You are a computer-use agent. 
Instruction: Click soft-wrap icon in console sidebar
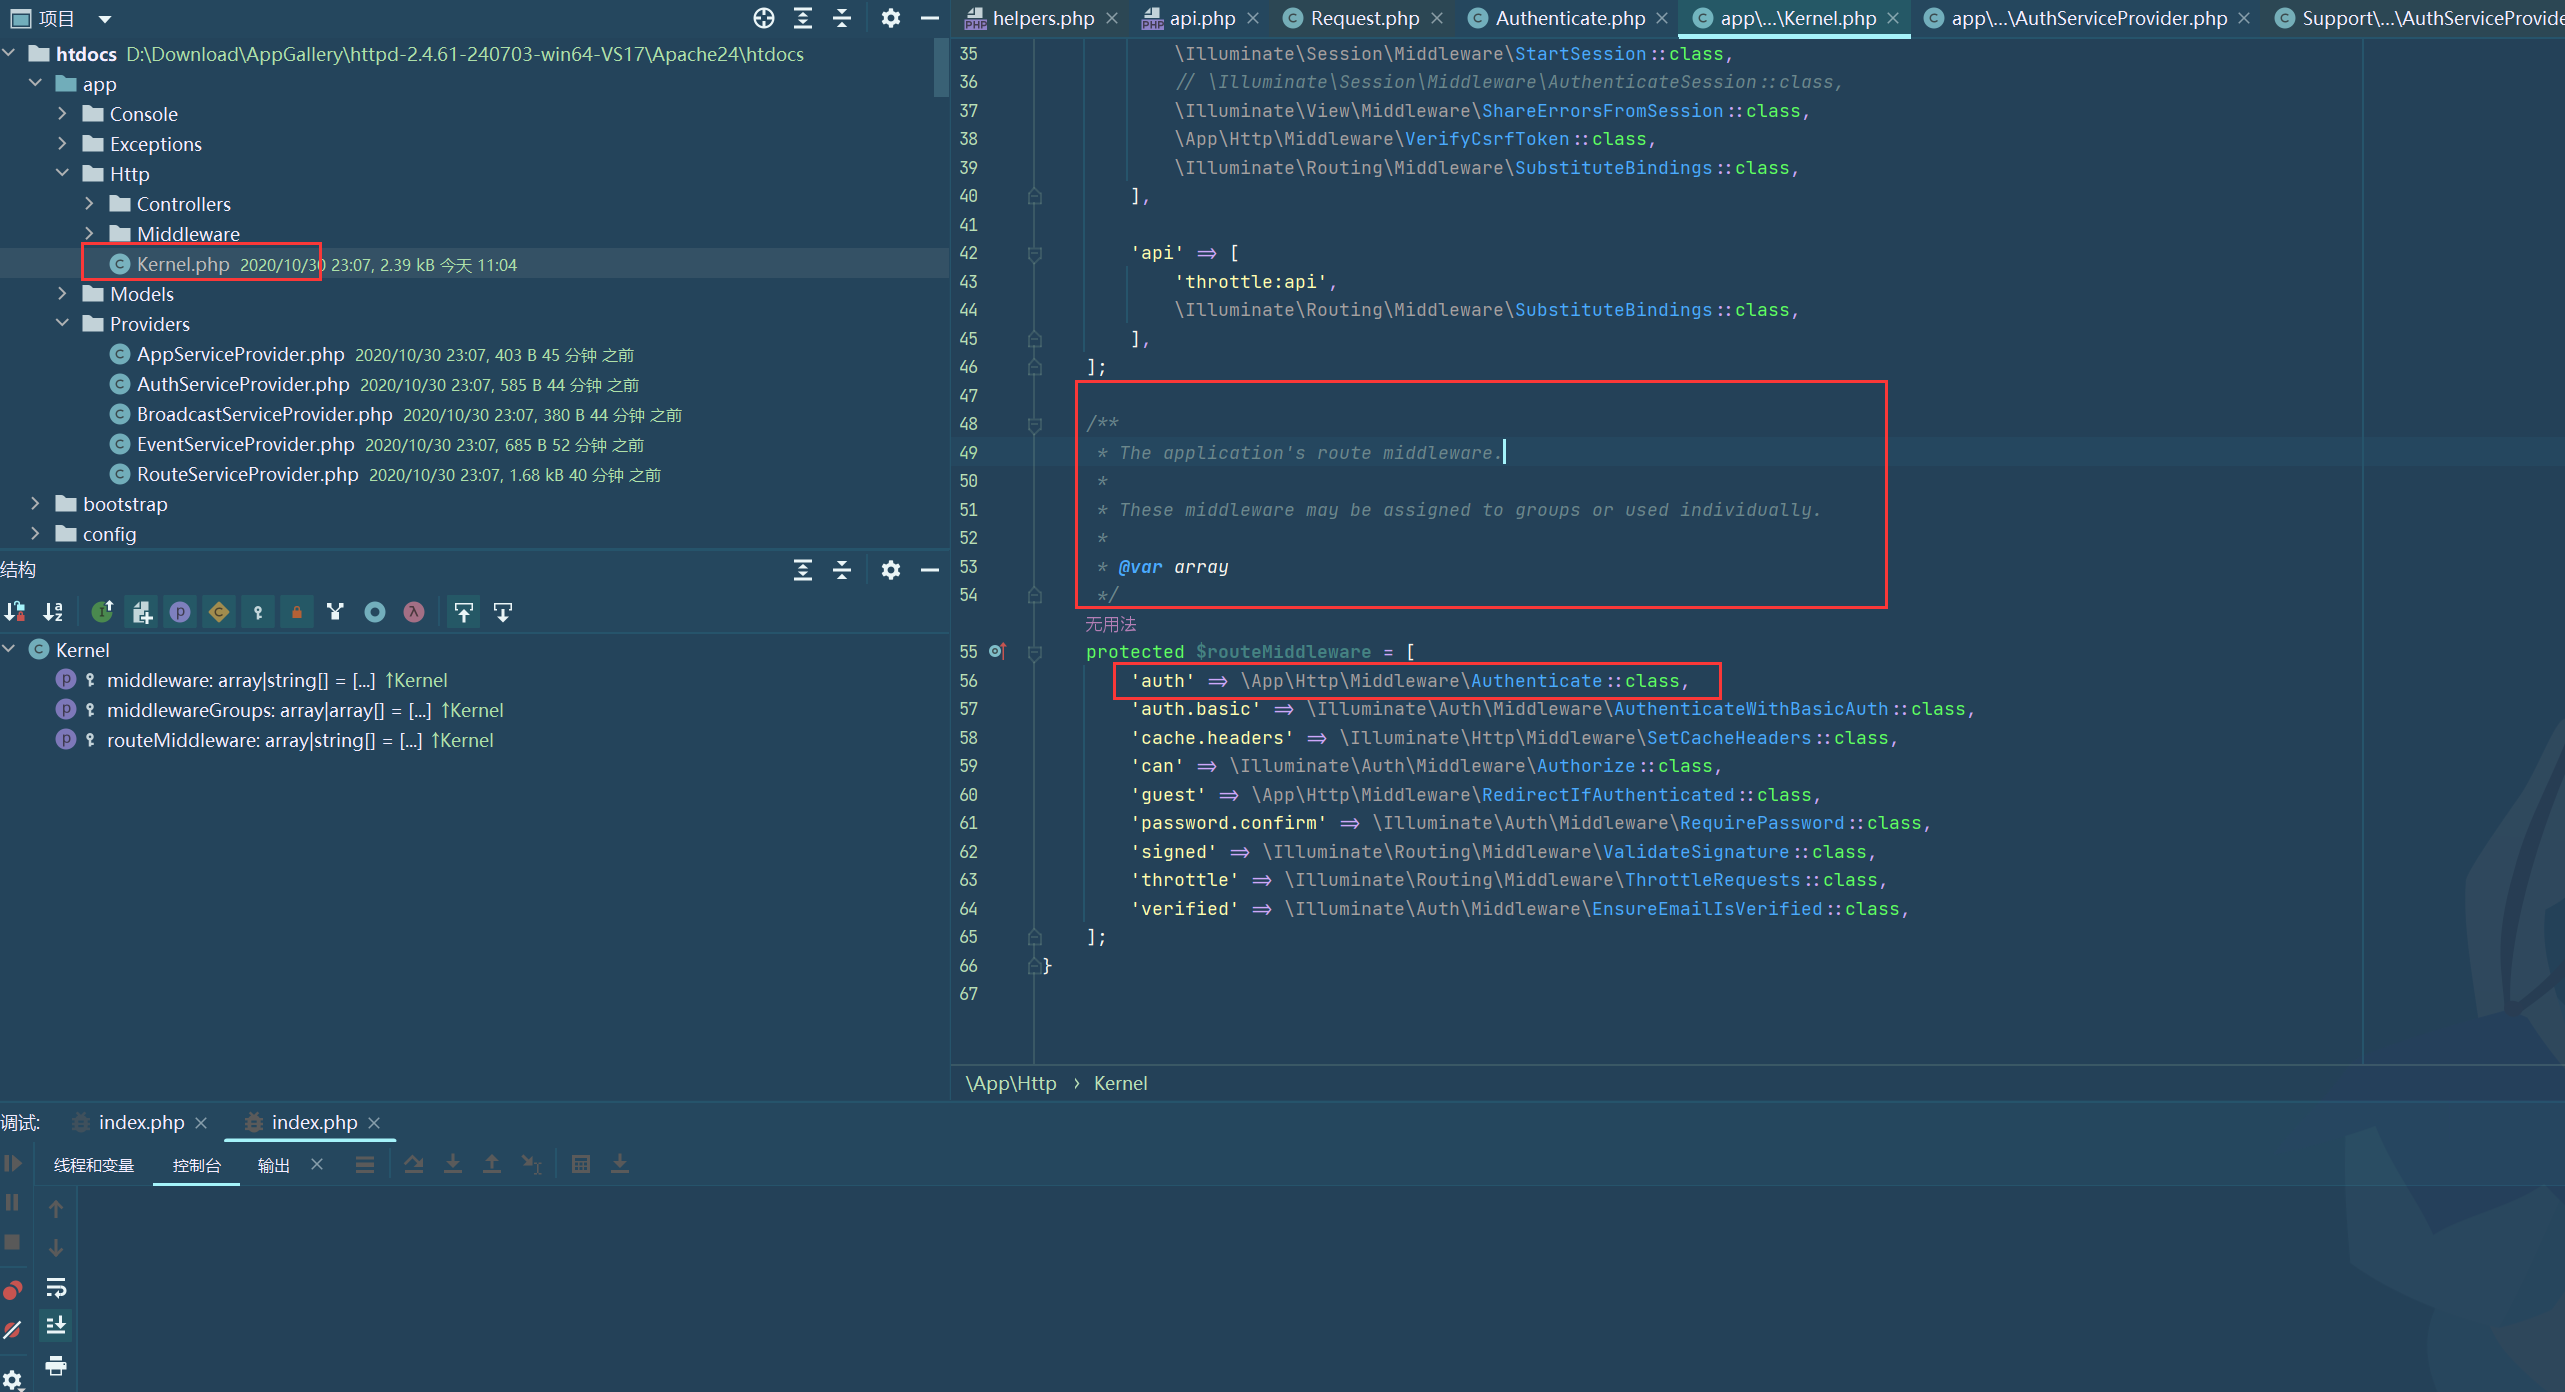(56, 1287)
